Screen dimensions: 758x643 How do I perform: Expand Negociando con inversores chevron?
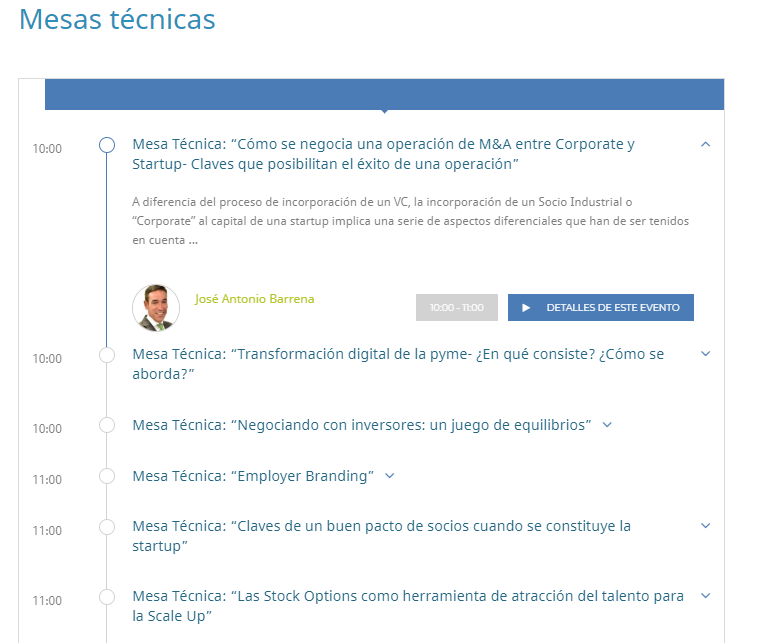tap(607, 425)
